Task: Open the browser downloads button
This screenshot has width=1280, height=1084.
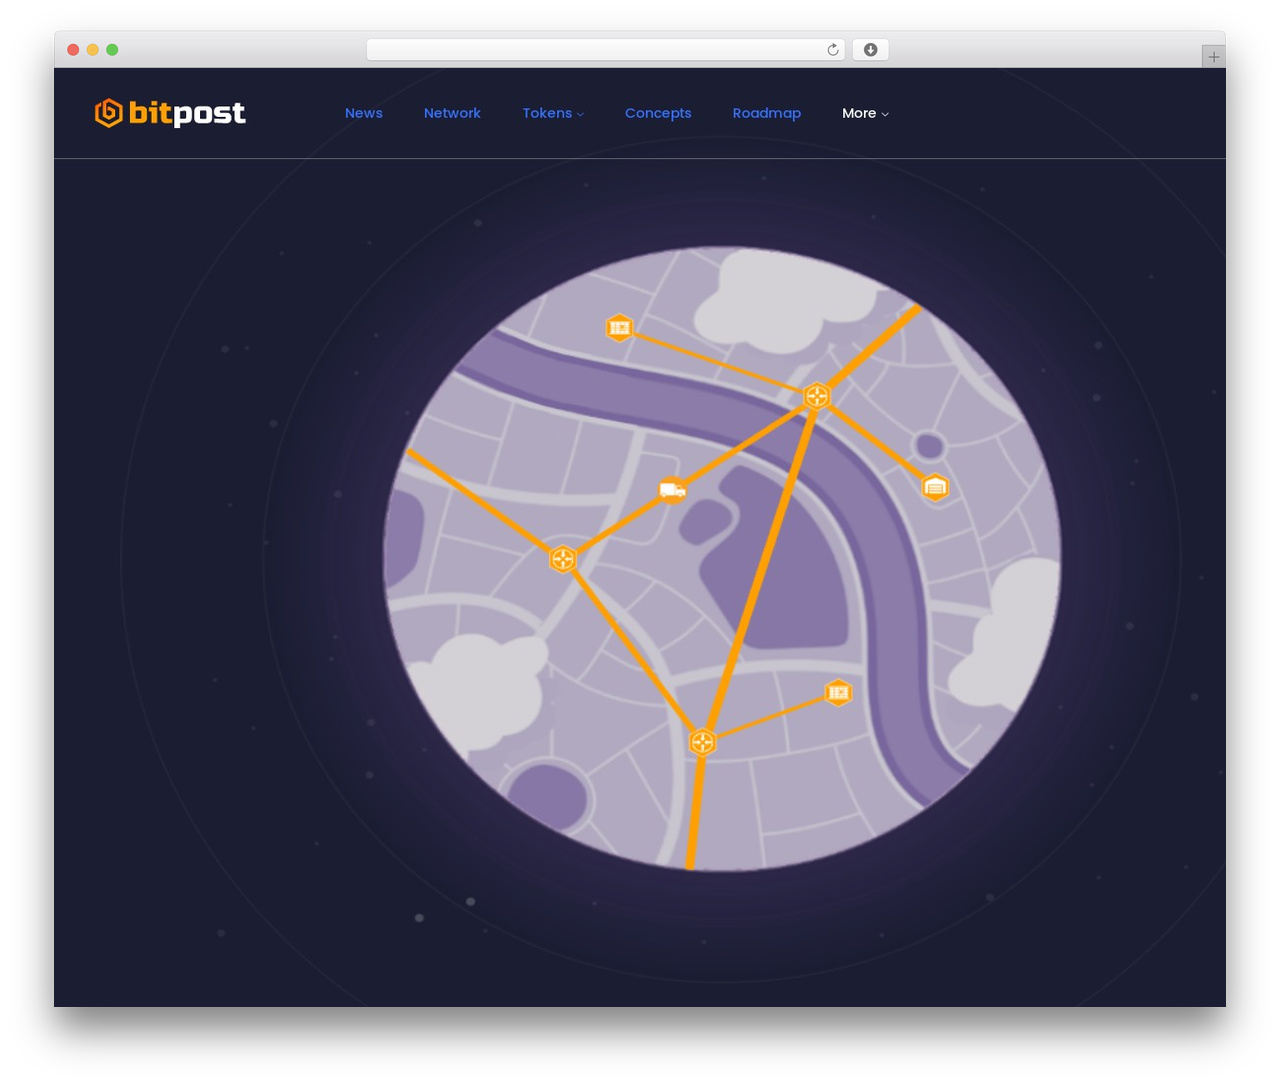Action: click(871, 50)
